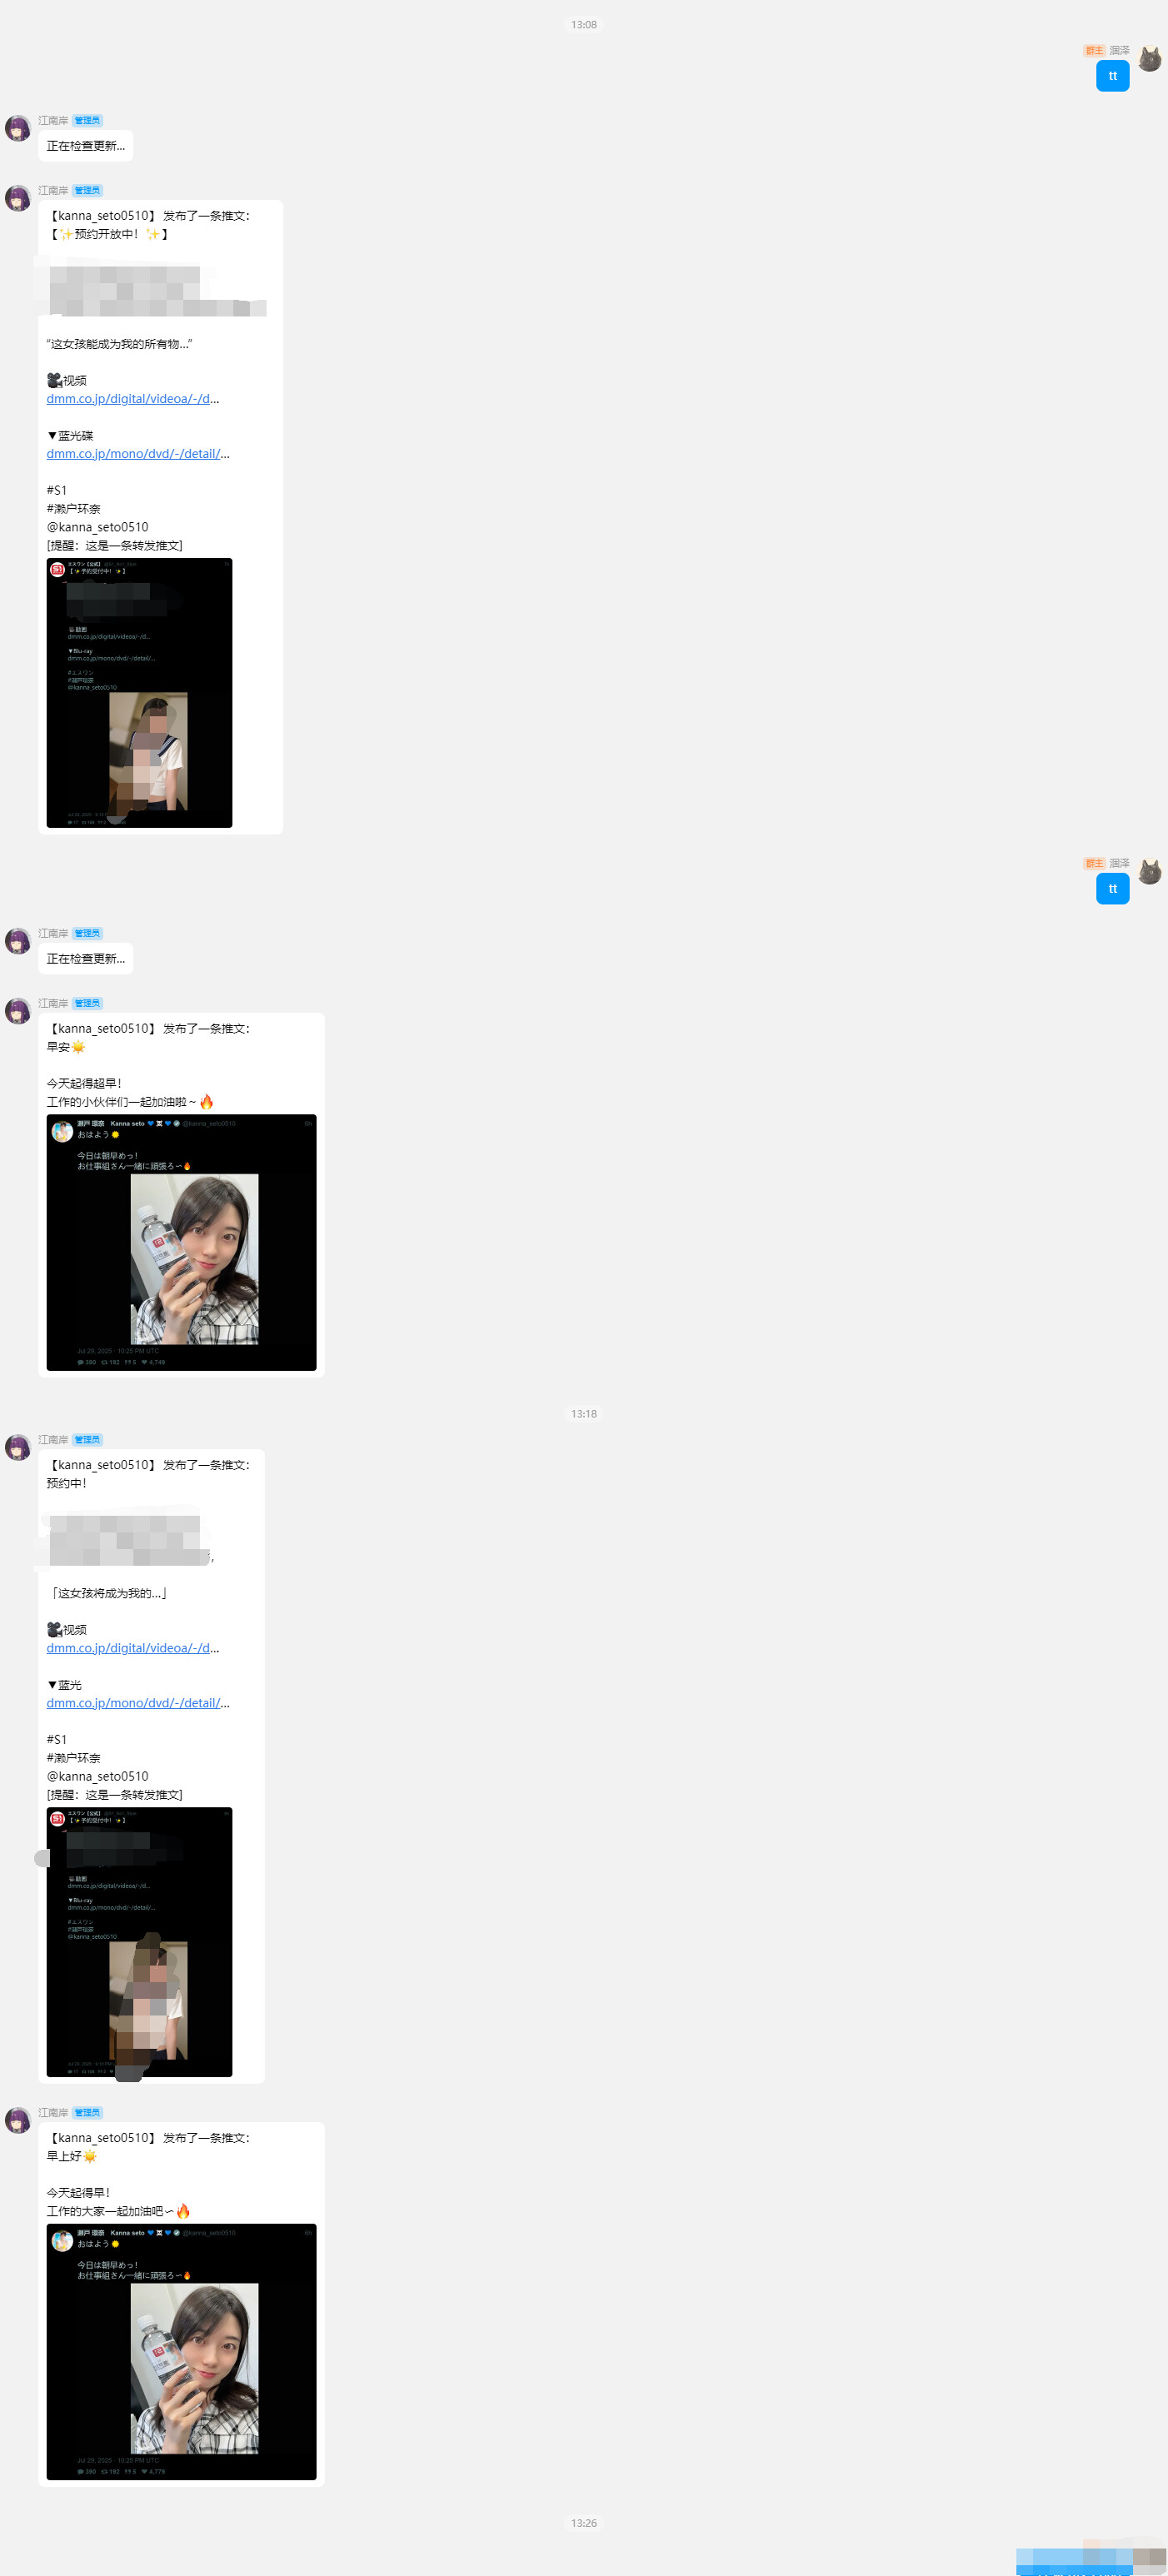The height and width of the screenshot is (2576, 1168).
Task: Click the 13:08 timestamp
Action: [584, 24]
